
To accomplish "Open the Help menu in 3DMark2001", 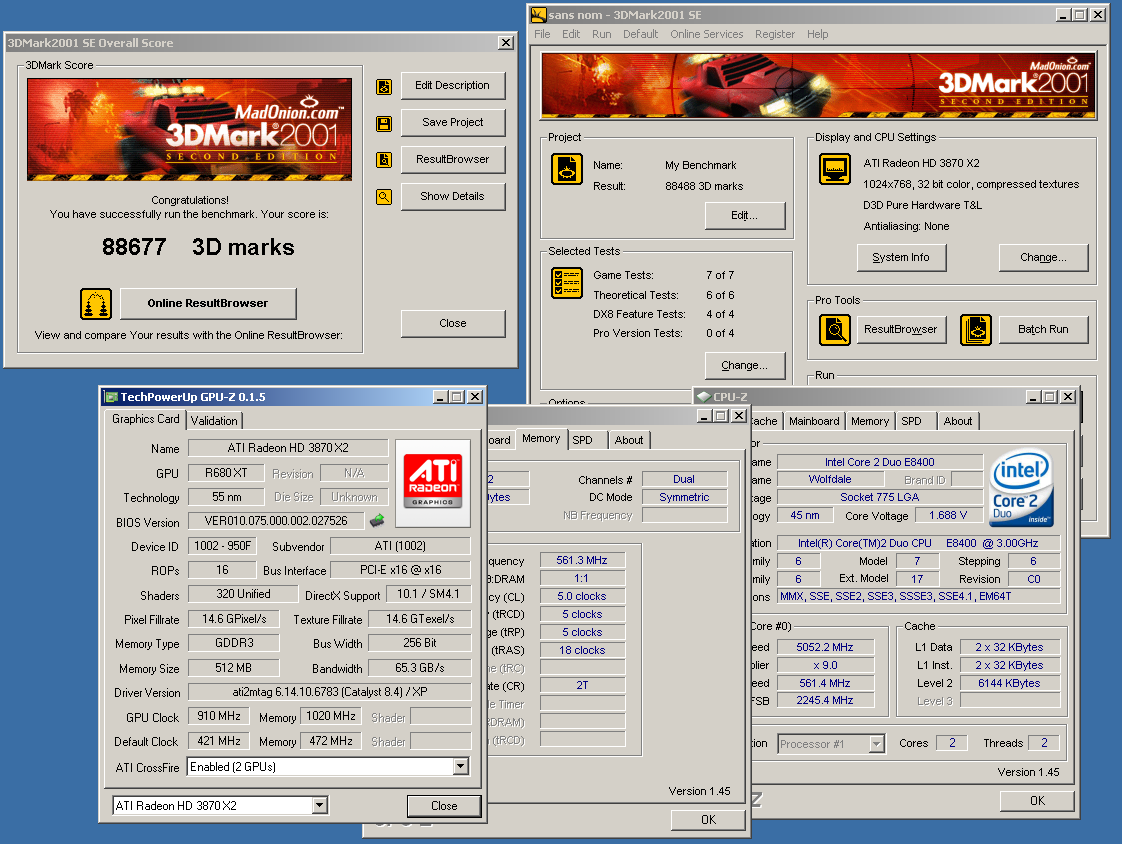I will [x=818, y=34].
